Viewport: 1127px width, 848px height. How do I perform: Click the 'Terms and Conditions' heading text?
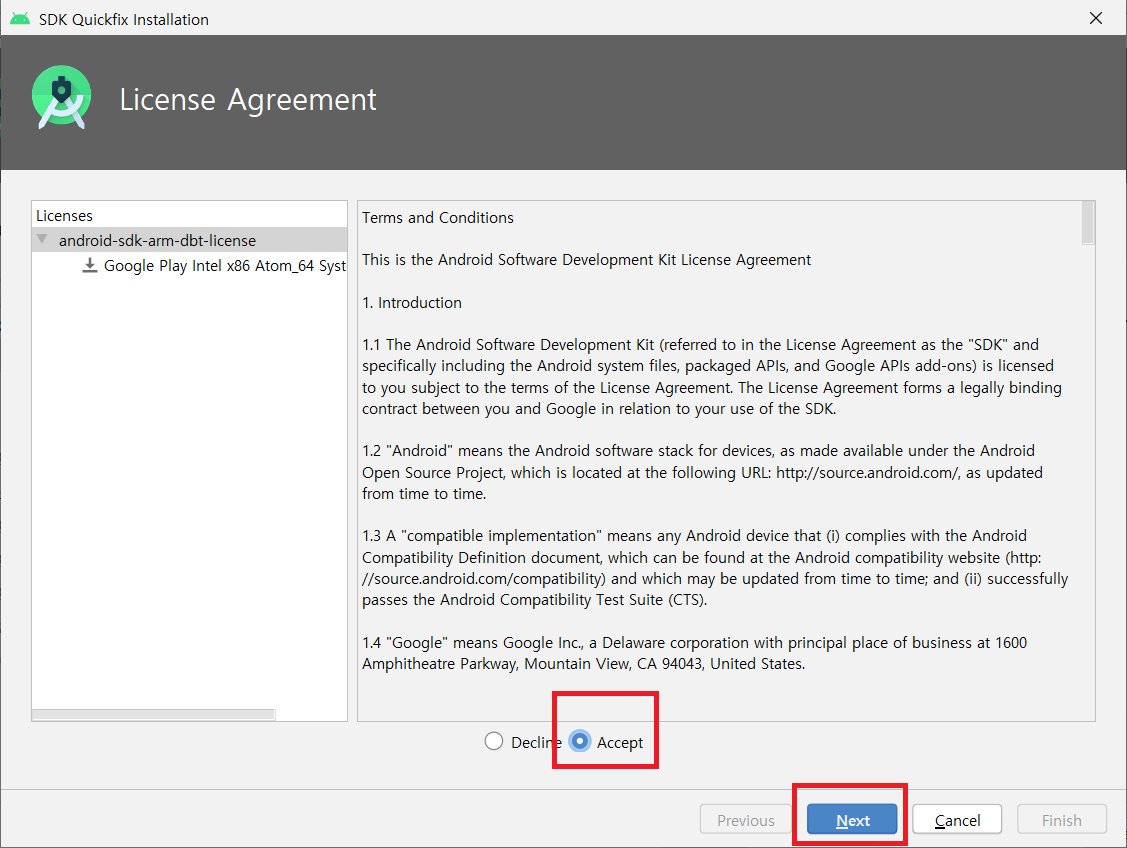(438, 218)
